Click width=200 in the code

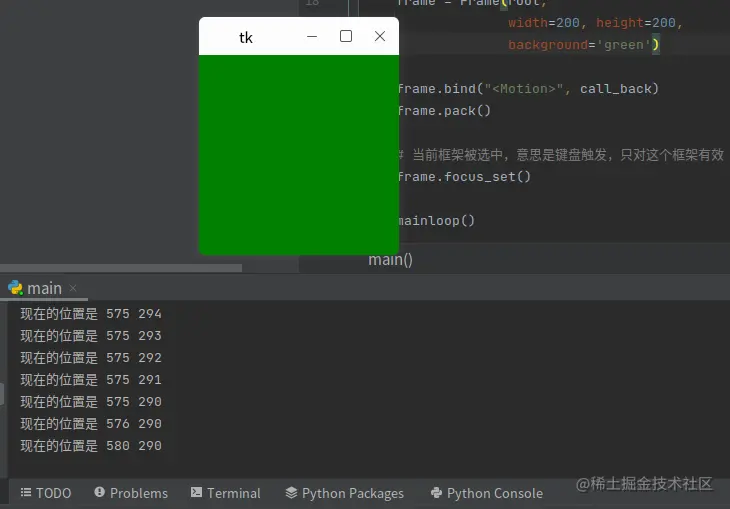pos(544,23)
